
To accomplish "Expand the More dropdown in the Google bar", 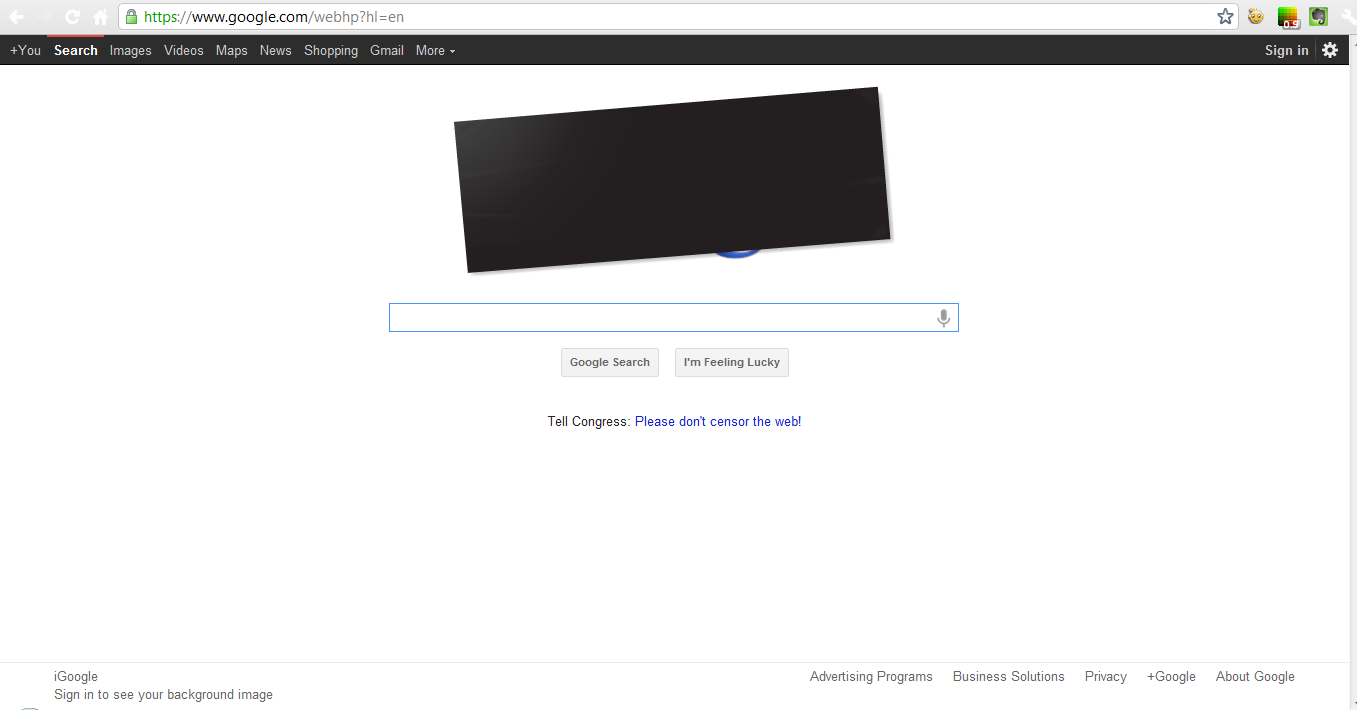I will pyautogui.click(x=435, y=50).
